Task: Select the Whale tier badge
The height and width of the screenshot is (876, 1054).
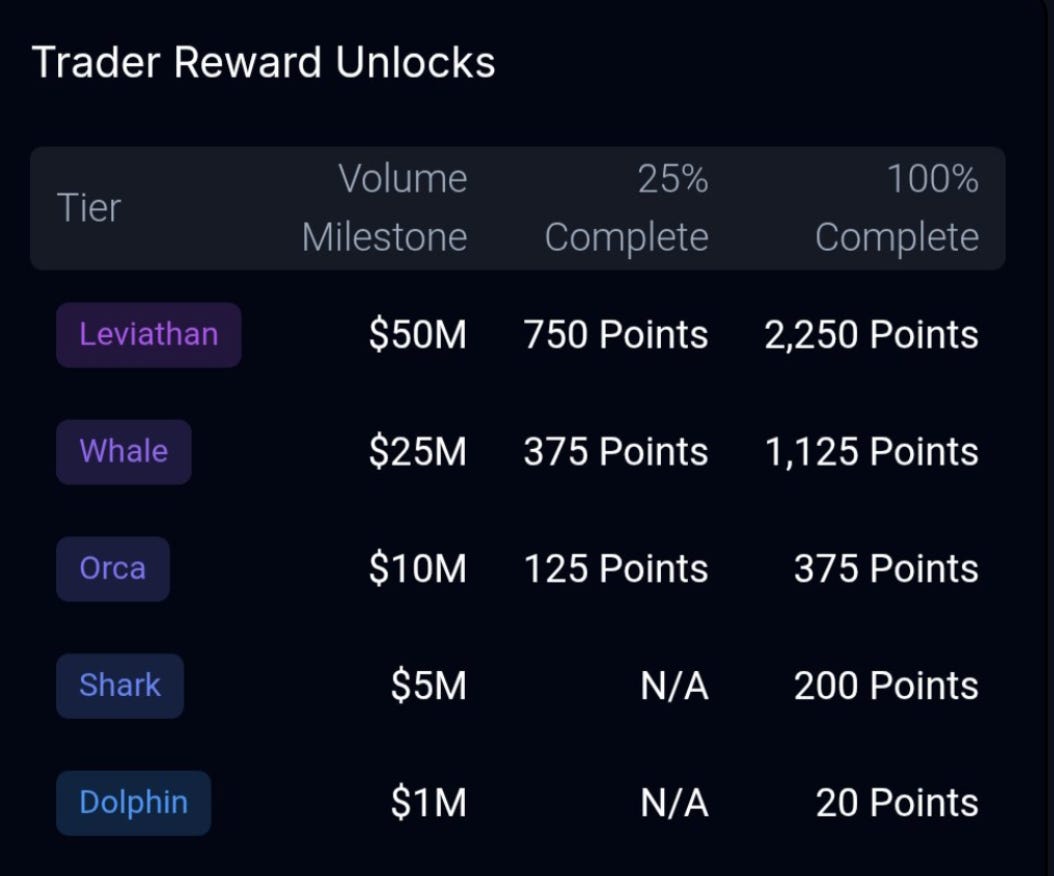Action: [124, 451]
